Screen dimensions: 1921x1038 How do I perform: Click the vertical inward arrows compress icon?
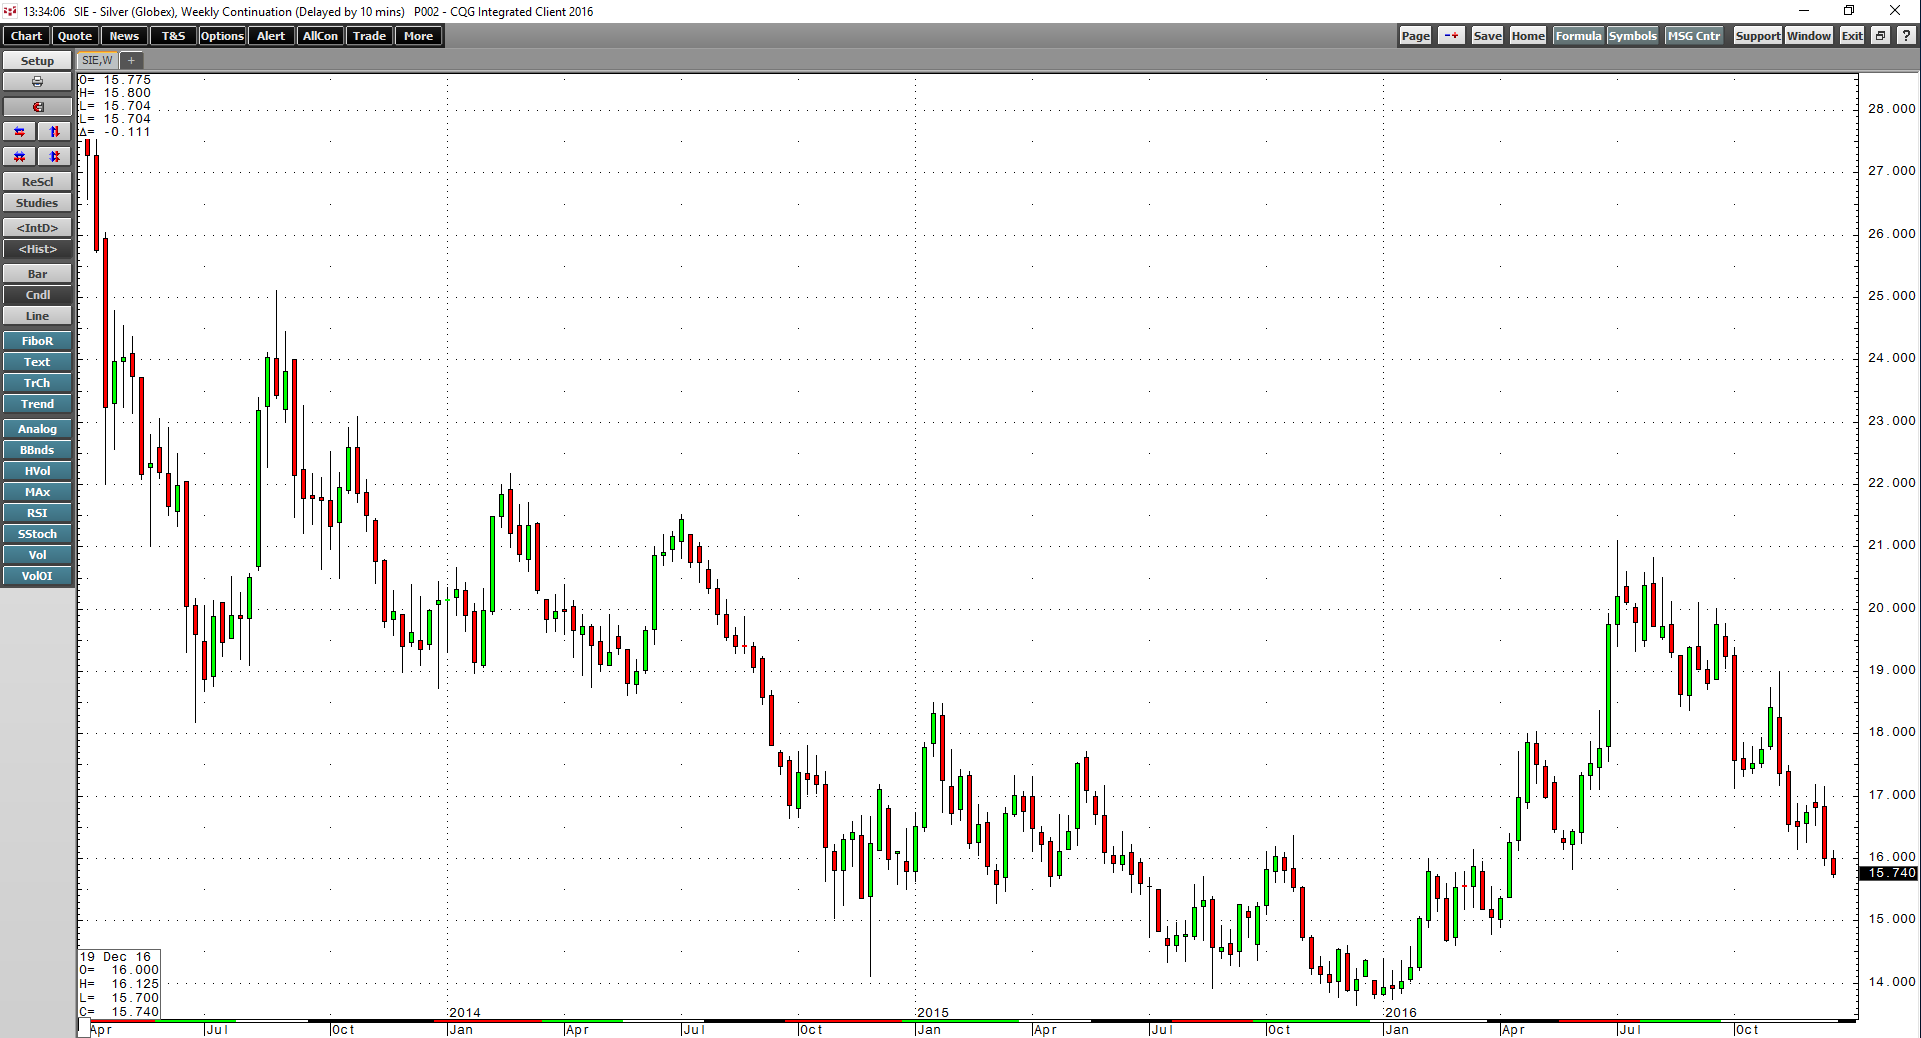point(55,157)
